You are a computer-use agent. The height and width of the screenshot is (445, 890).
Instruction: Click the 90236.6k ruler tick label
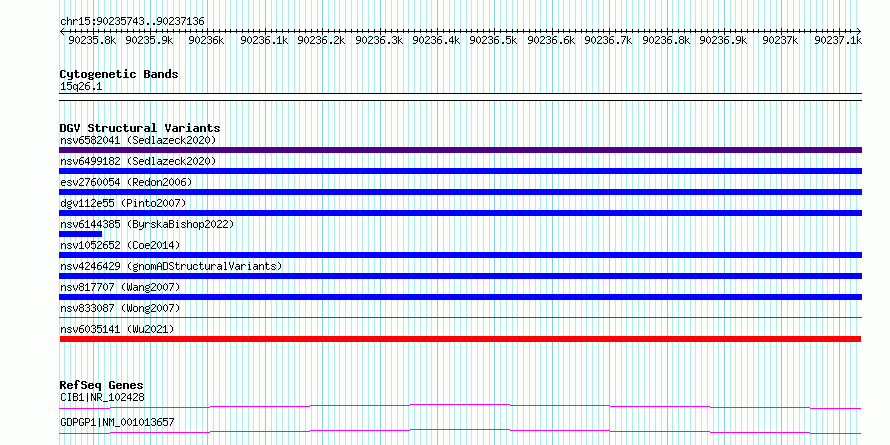tap(552, 41)
